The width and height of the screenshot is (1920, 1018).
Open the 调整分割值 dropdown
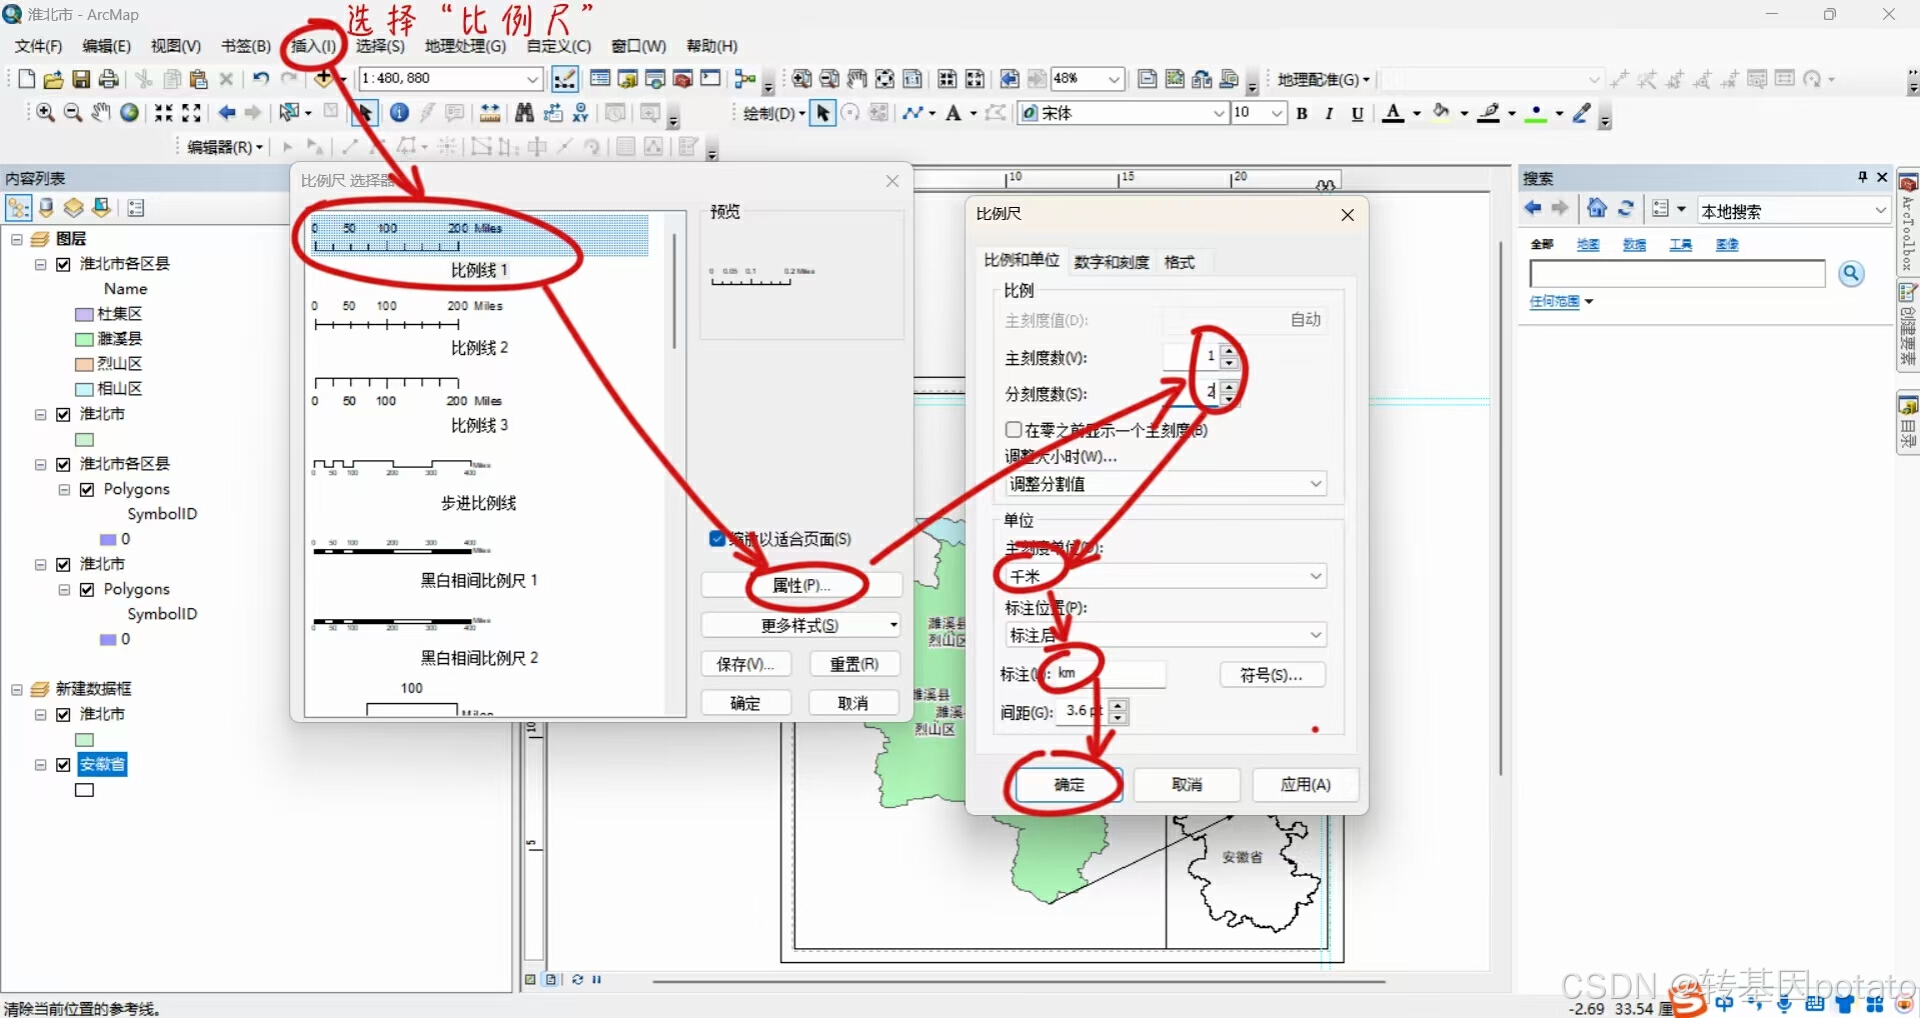[1166, 484]
